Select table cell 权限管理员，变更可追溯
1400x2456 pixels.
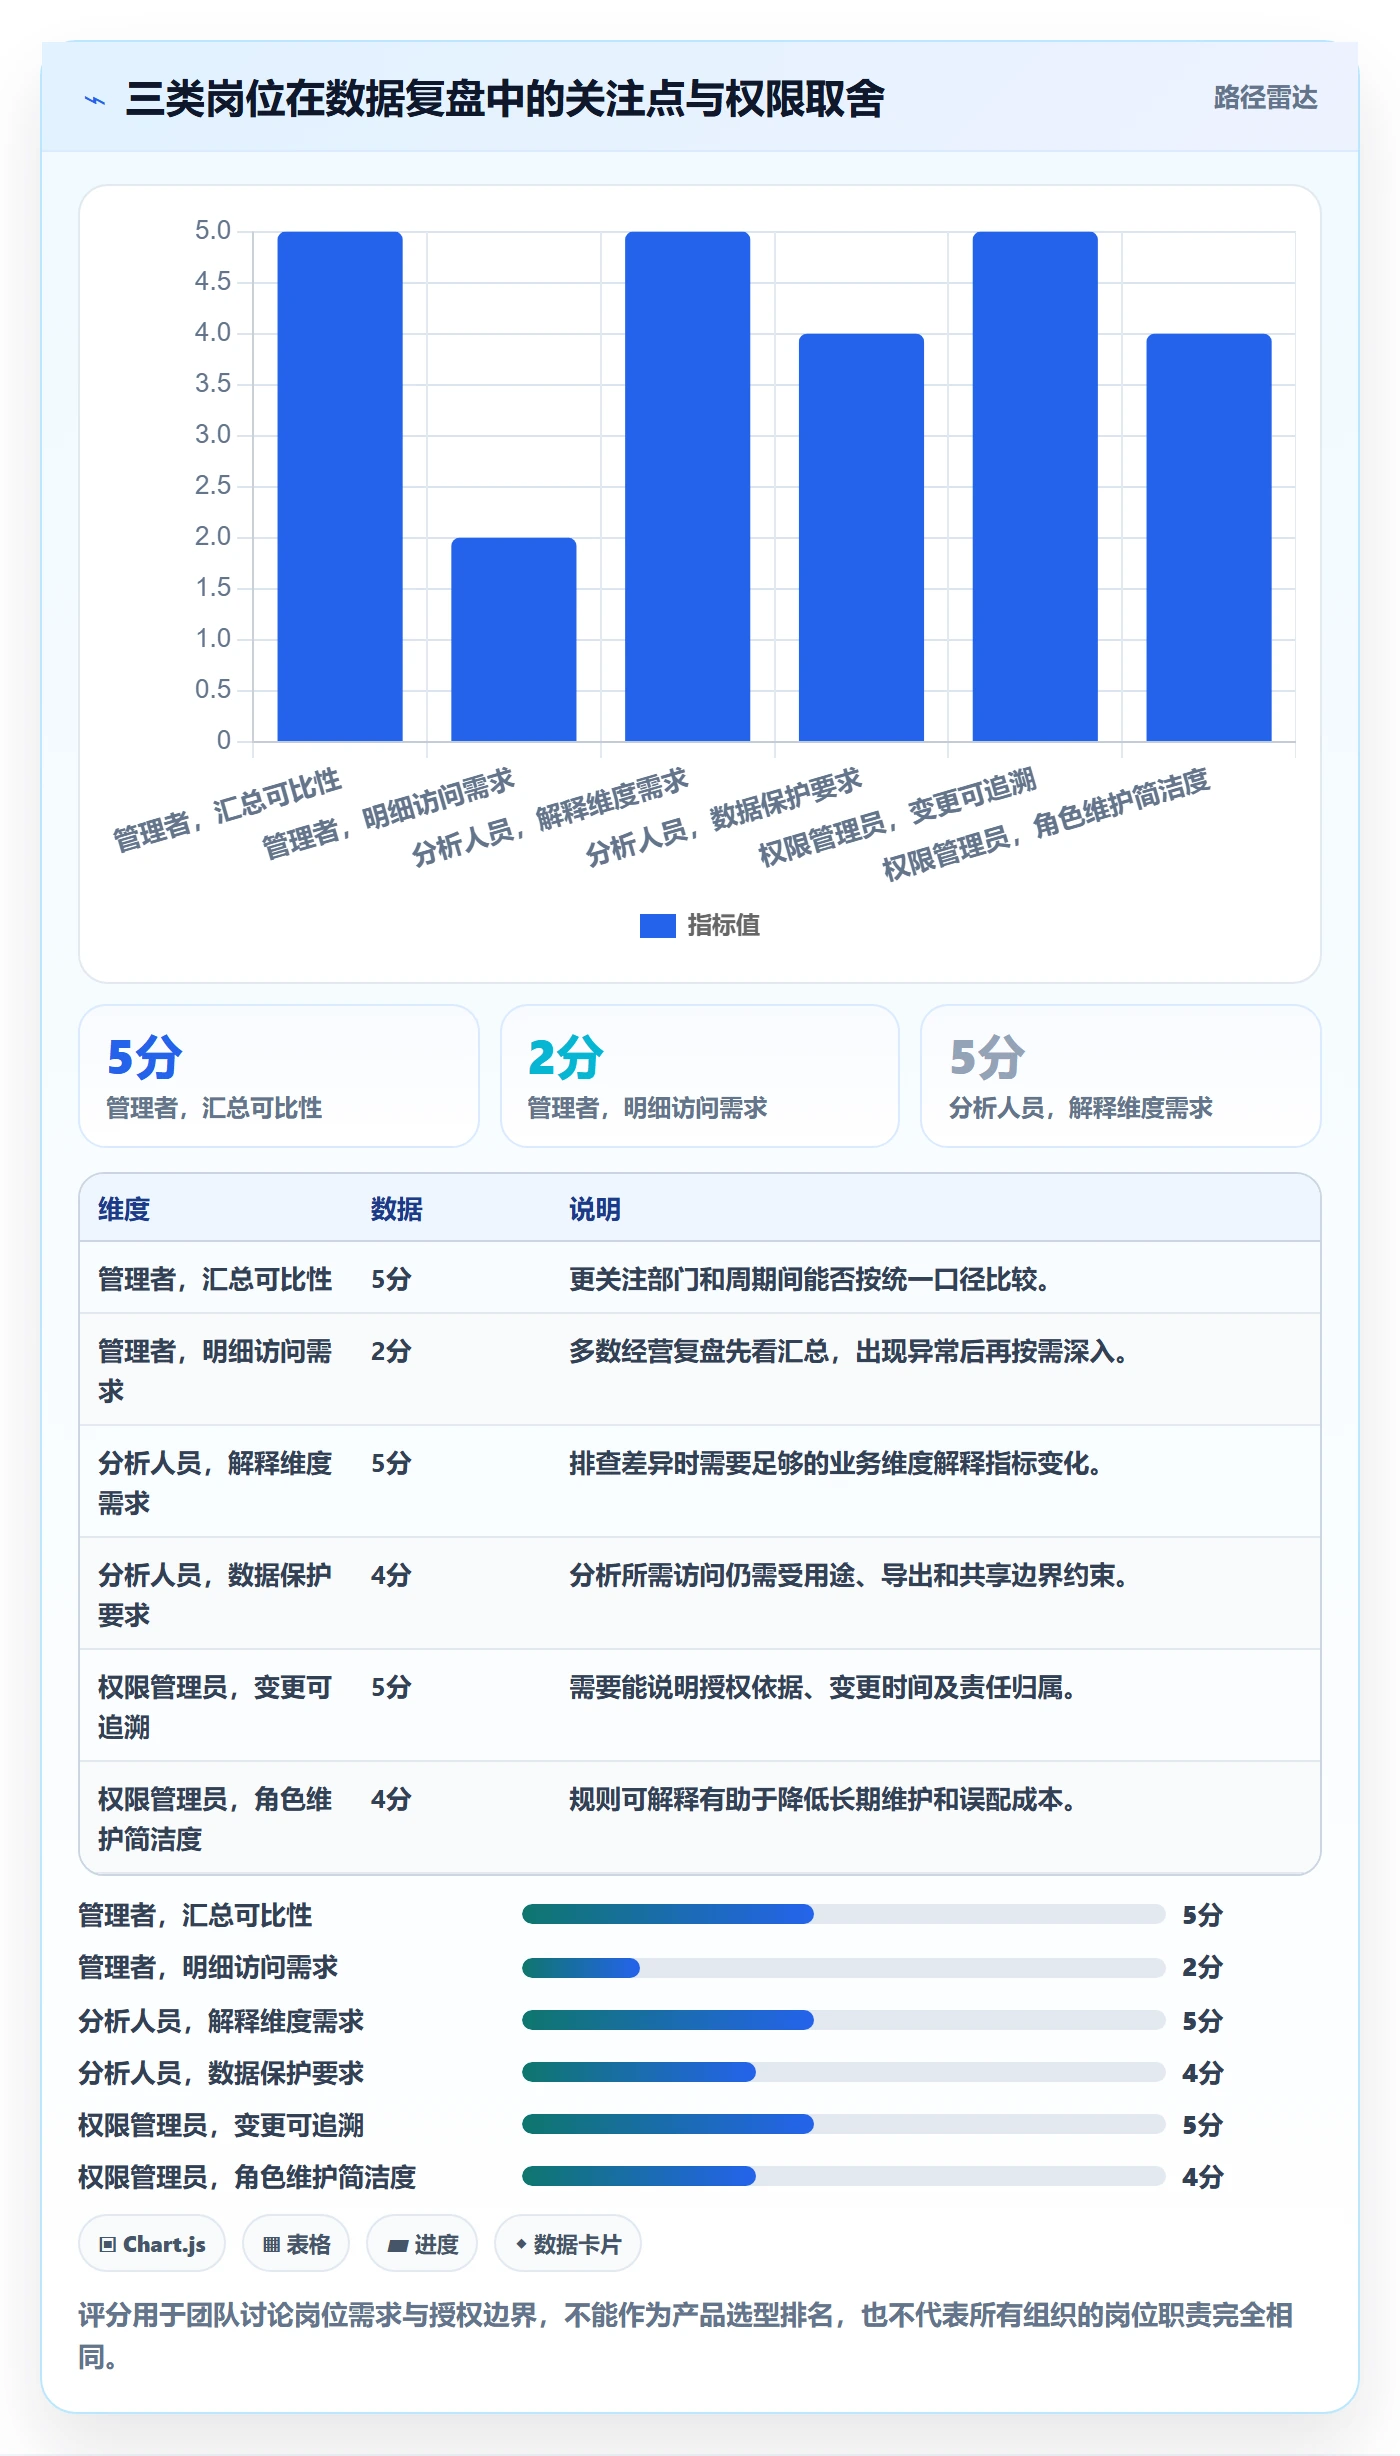click(215, 1706)
